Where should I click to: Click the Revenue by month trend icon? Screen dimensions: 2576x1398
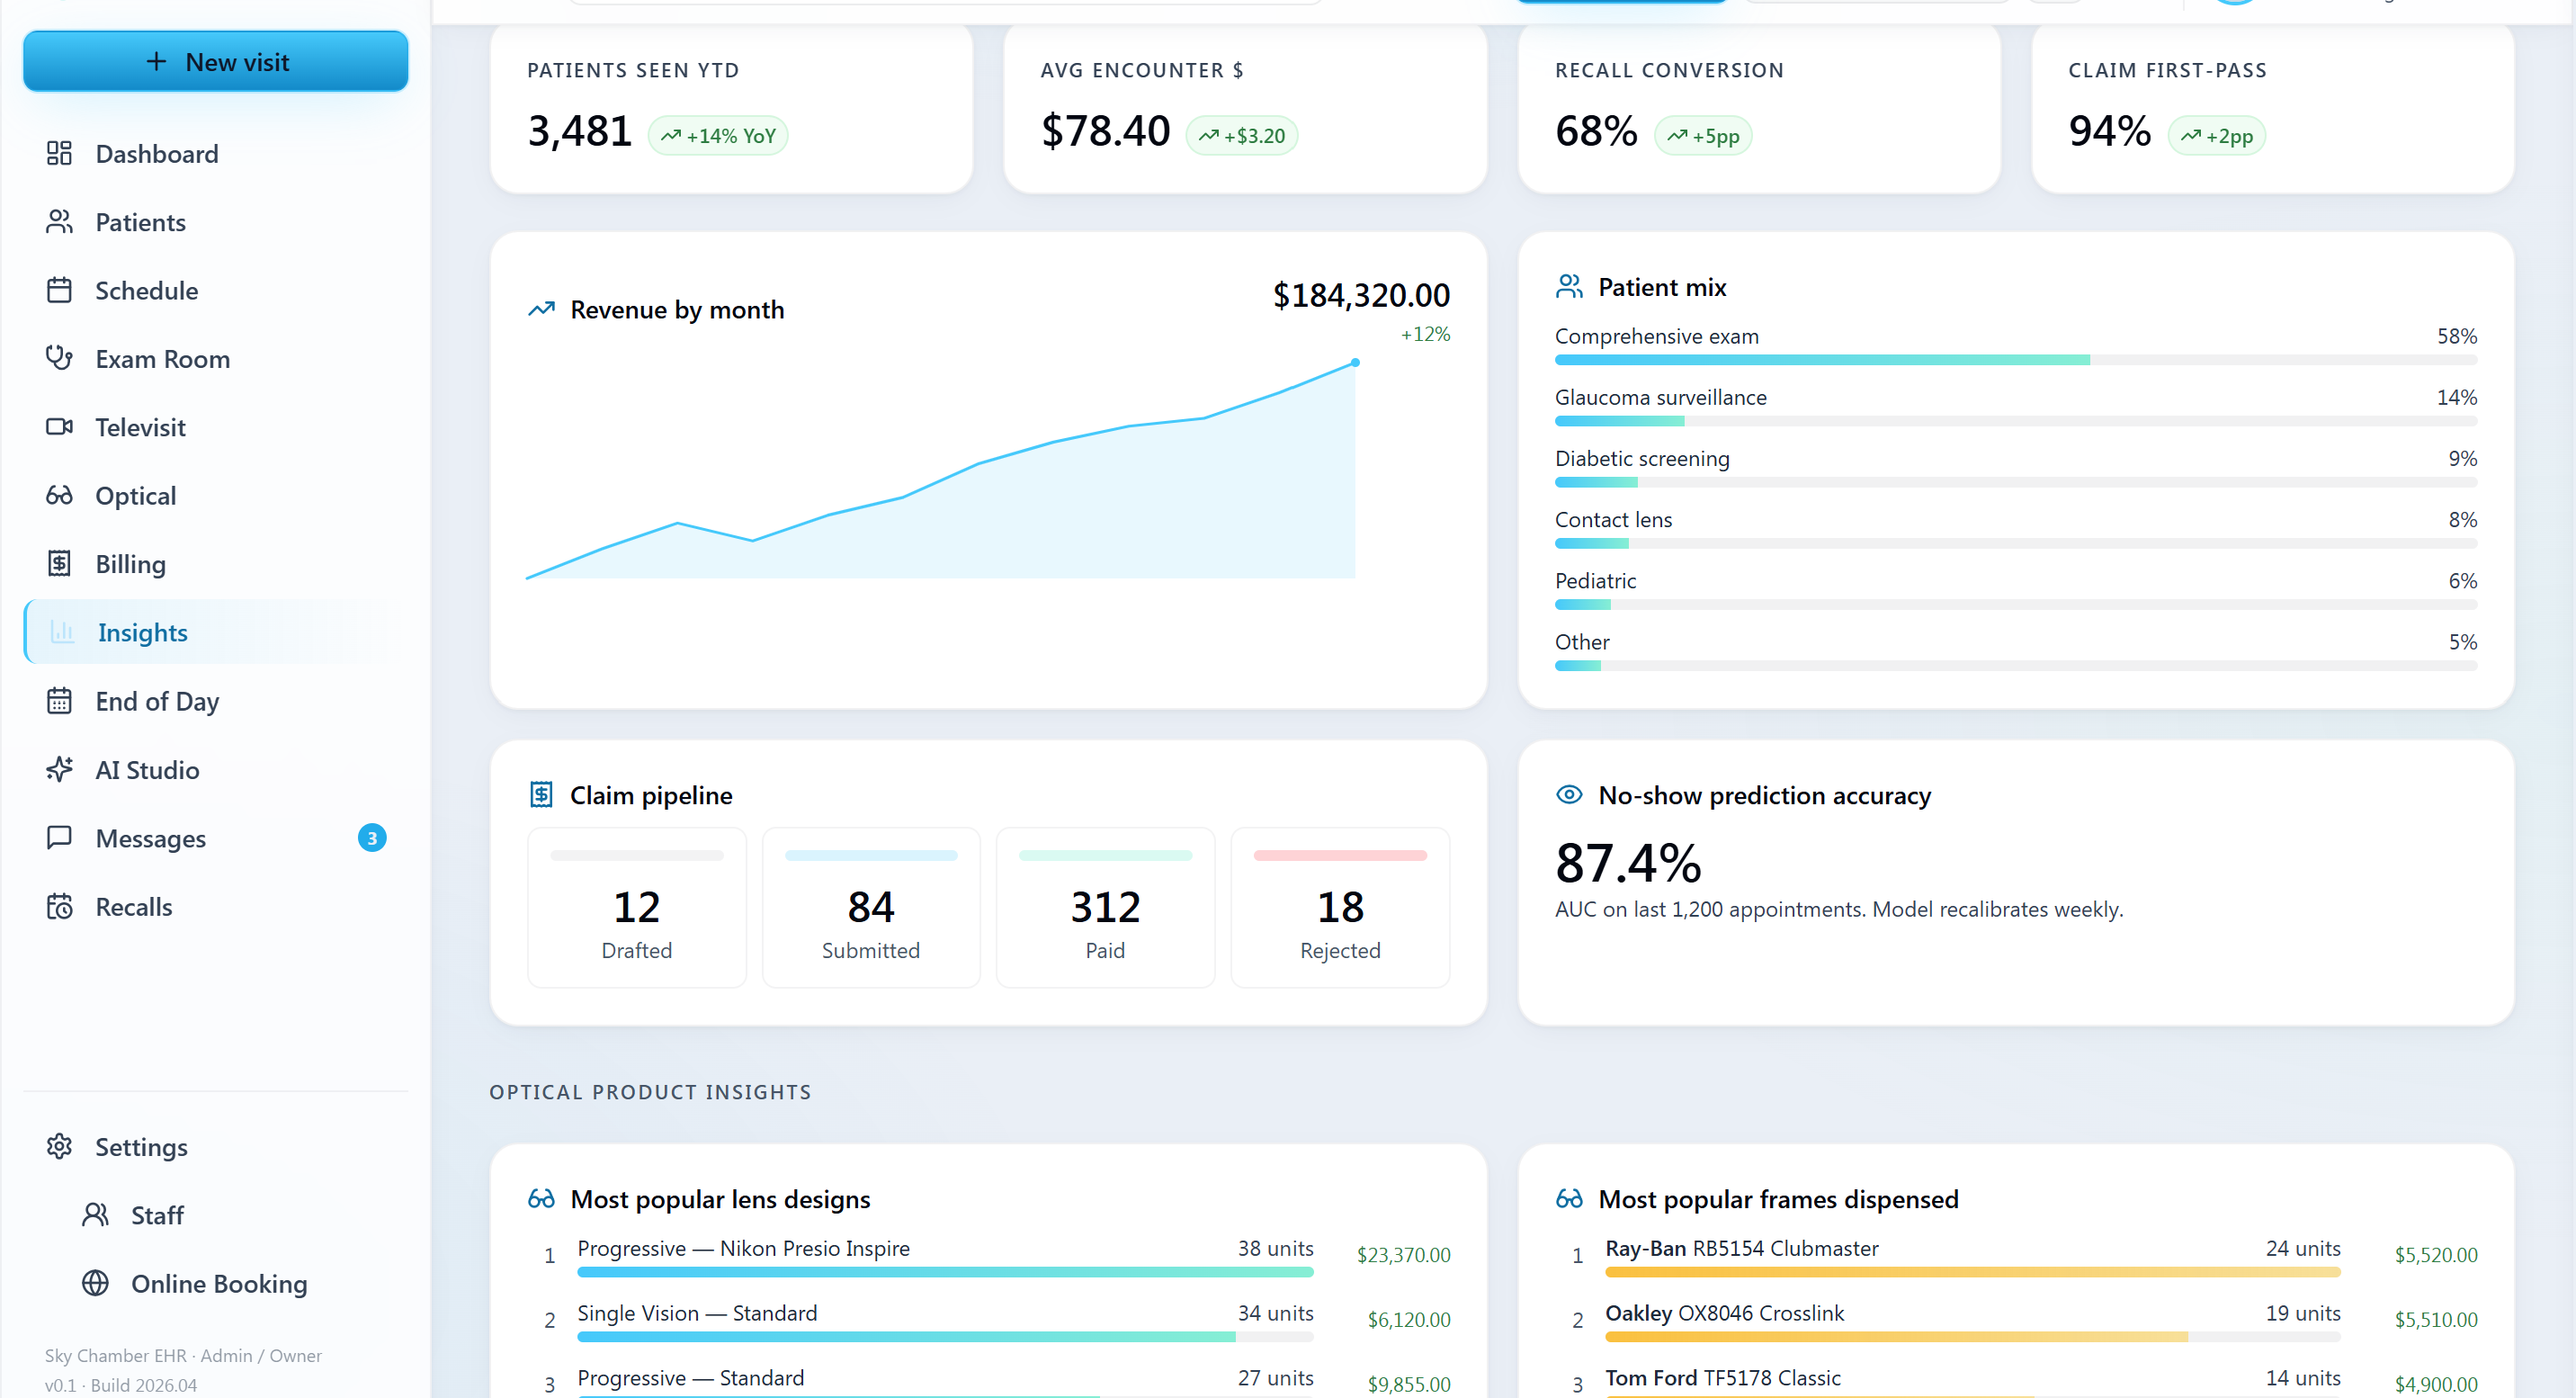(541, 309)
